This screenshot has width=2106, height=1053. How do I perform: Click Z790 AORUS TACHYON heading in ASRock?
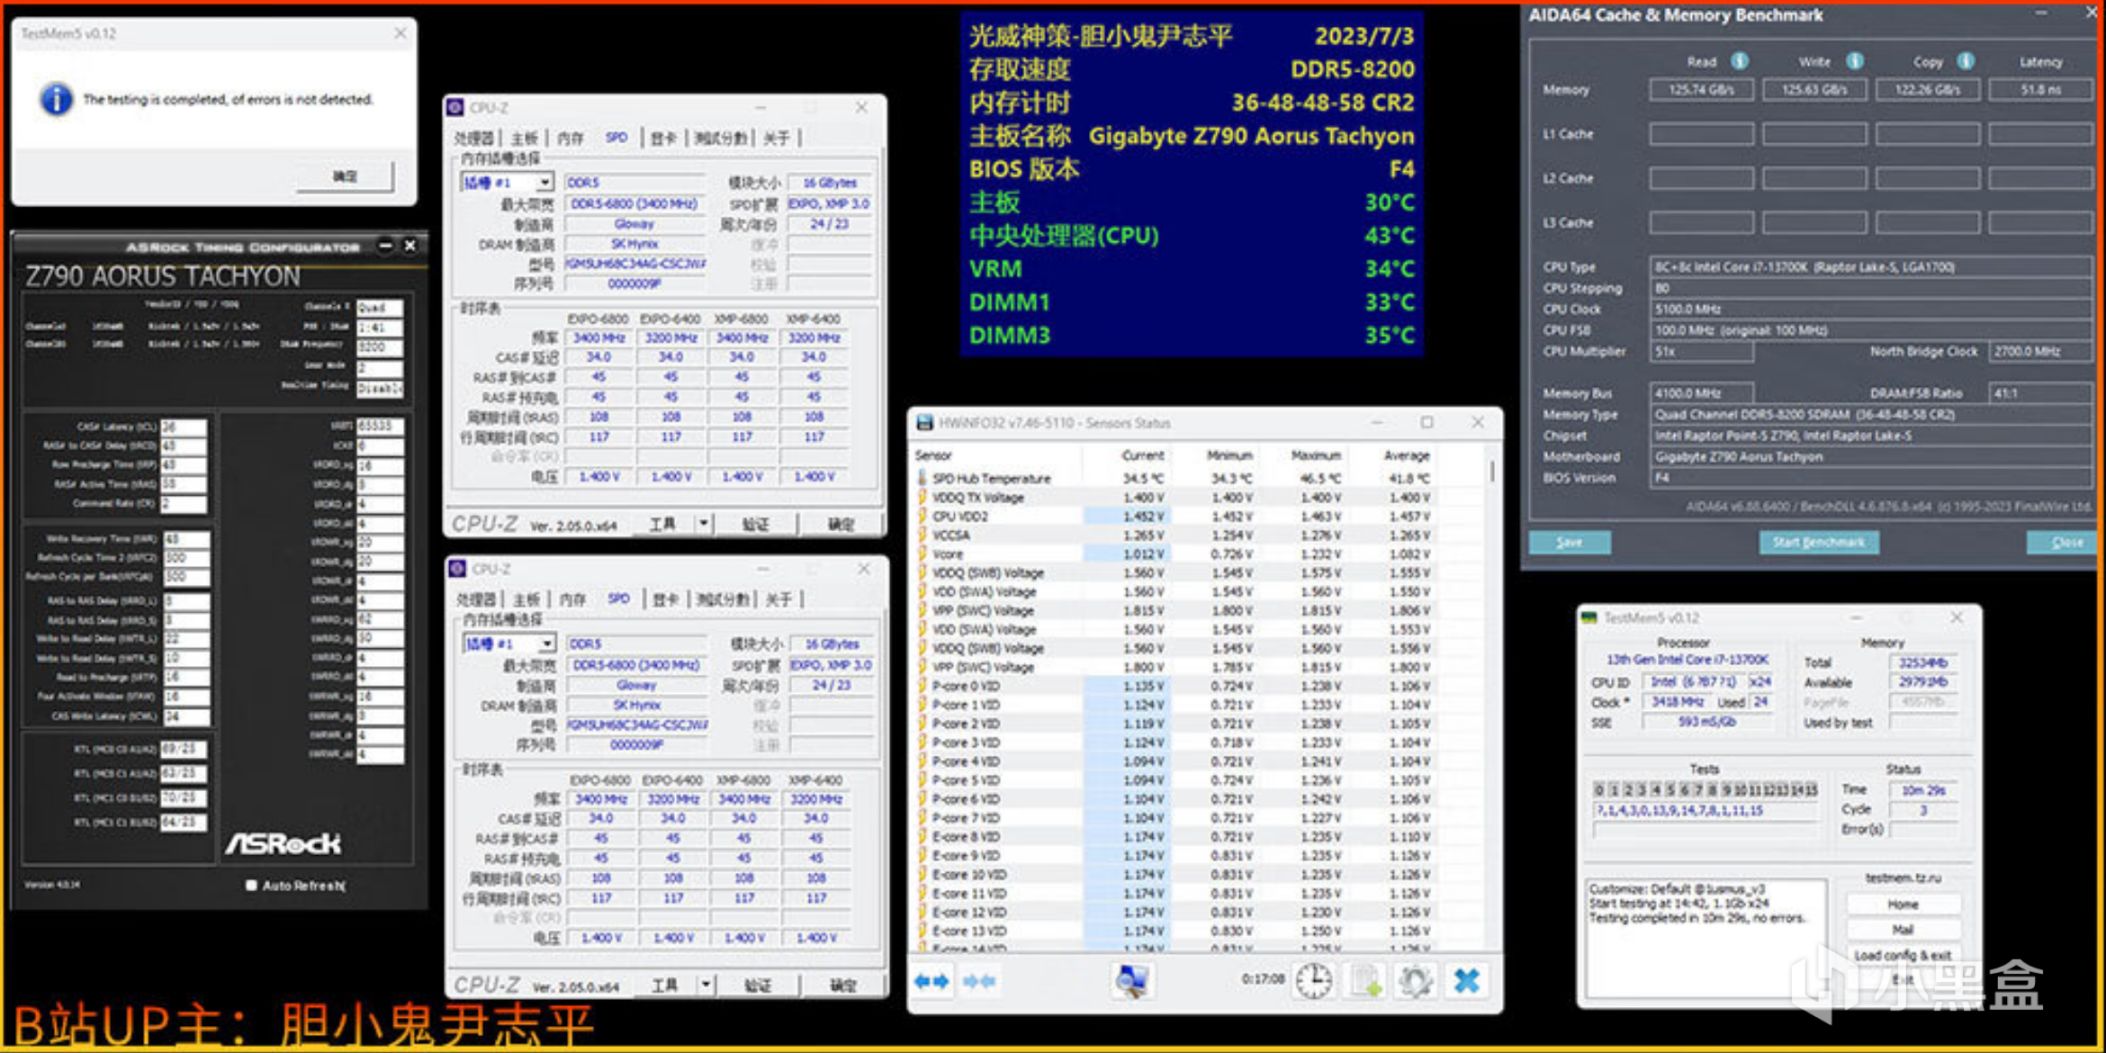coord(162,277)
